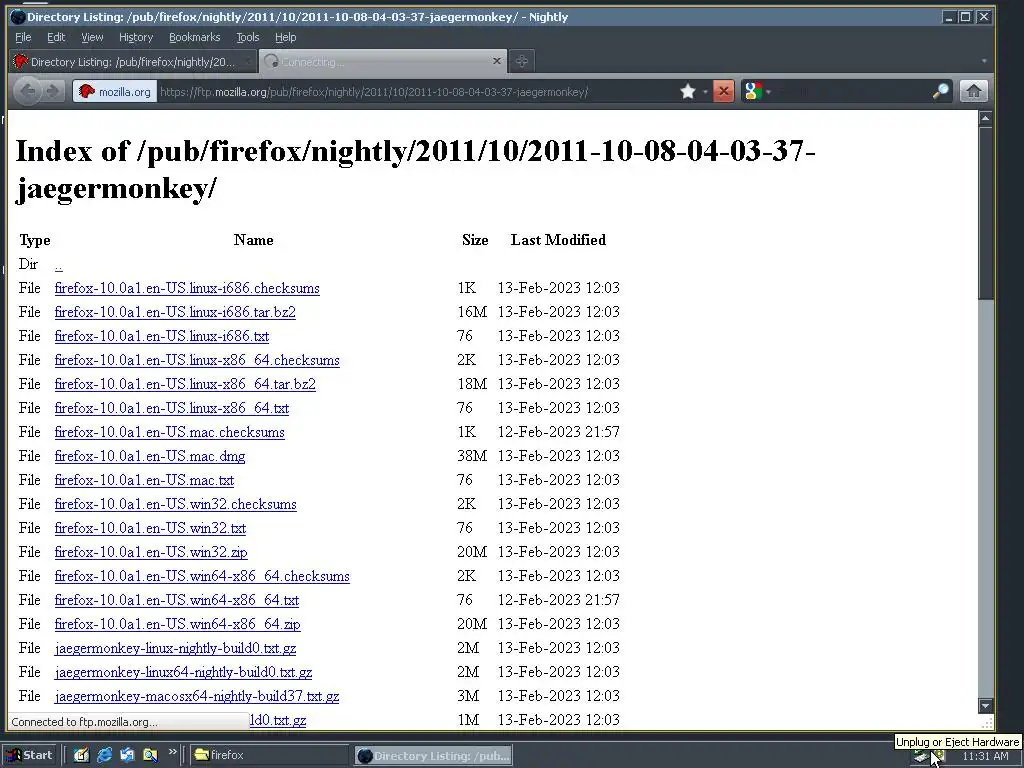Click the mozilla.org site identity button
The image size is (1024, 768).
[x=114, y=91]
